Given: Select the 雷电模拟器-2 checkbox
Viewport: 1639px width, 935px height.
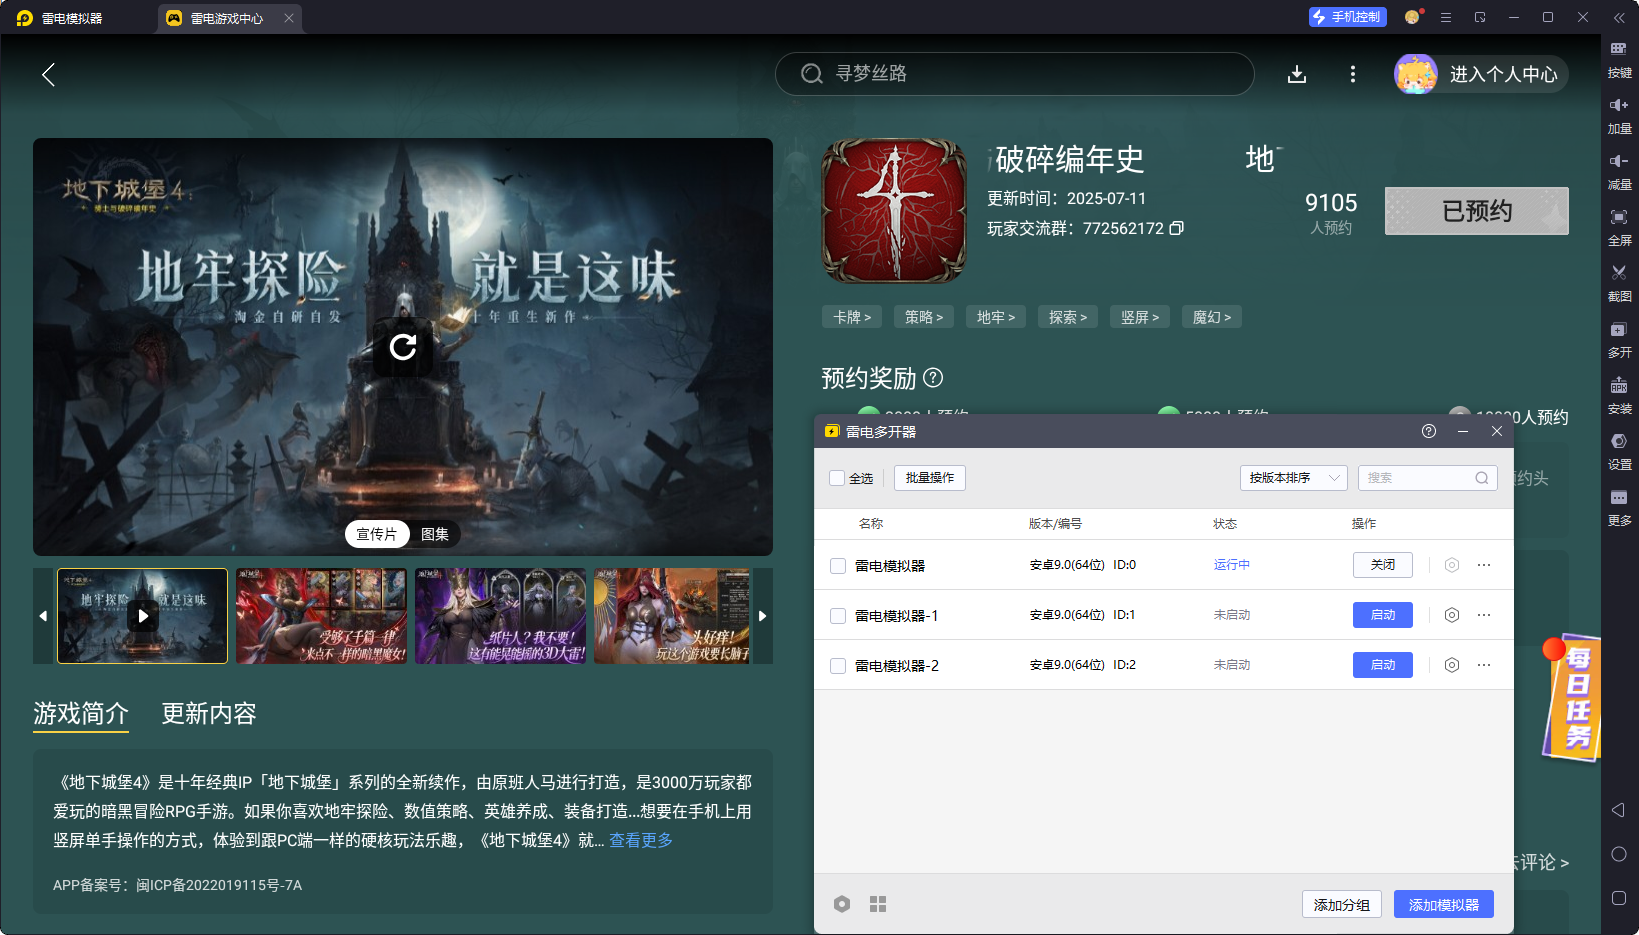Looking at the screenshot, I should [838, 666].
